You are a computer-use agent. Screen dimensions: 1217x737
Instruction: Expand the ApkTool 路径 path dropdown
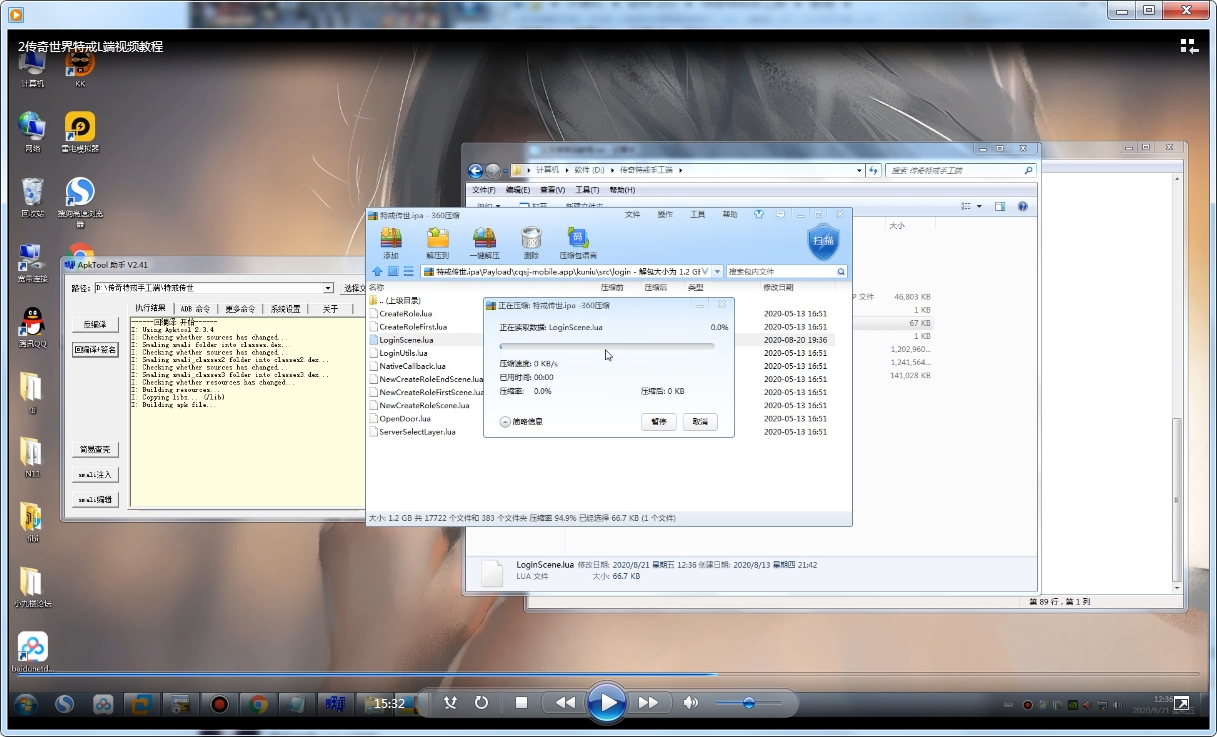[x=328, y=288]
